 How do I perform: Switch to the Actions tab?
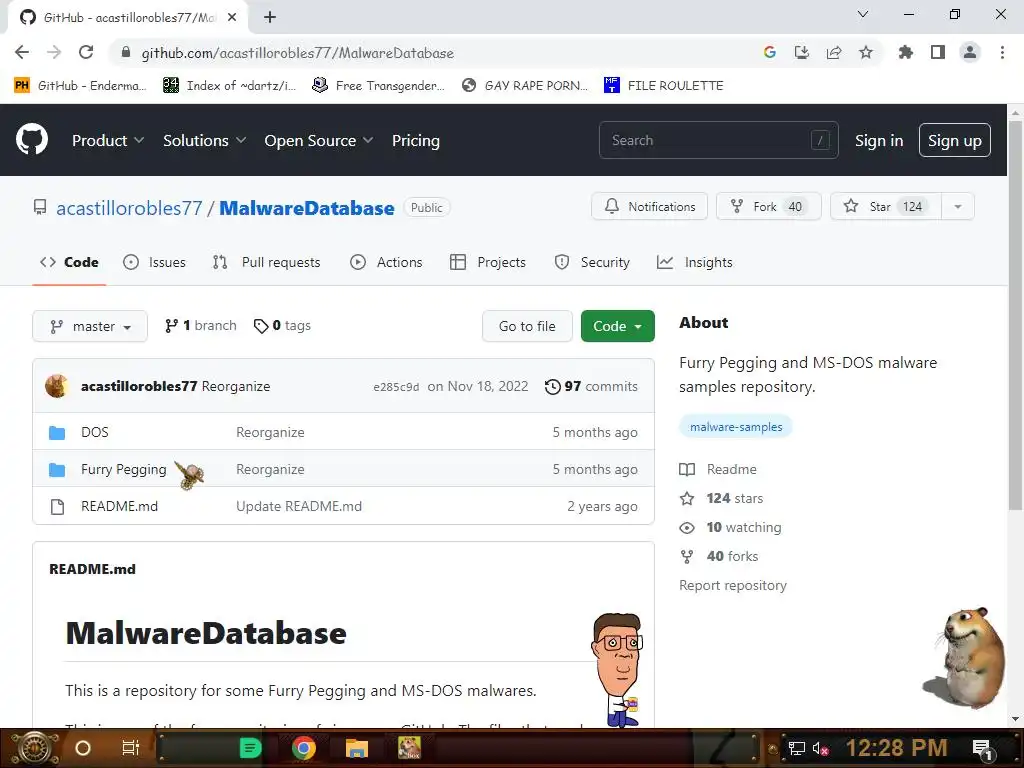pyautogui.click(x=386, y=262)
